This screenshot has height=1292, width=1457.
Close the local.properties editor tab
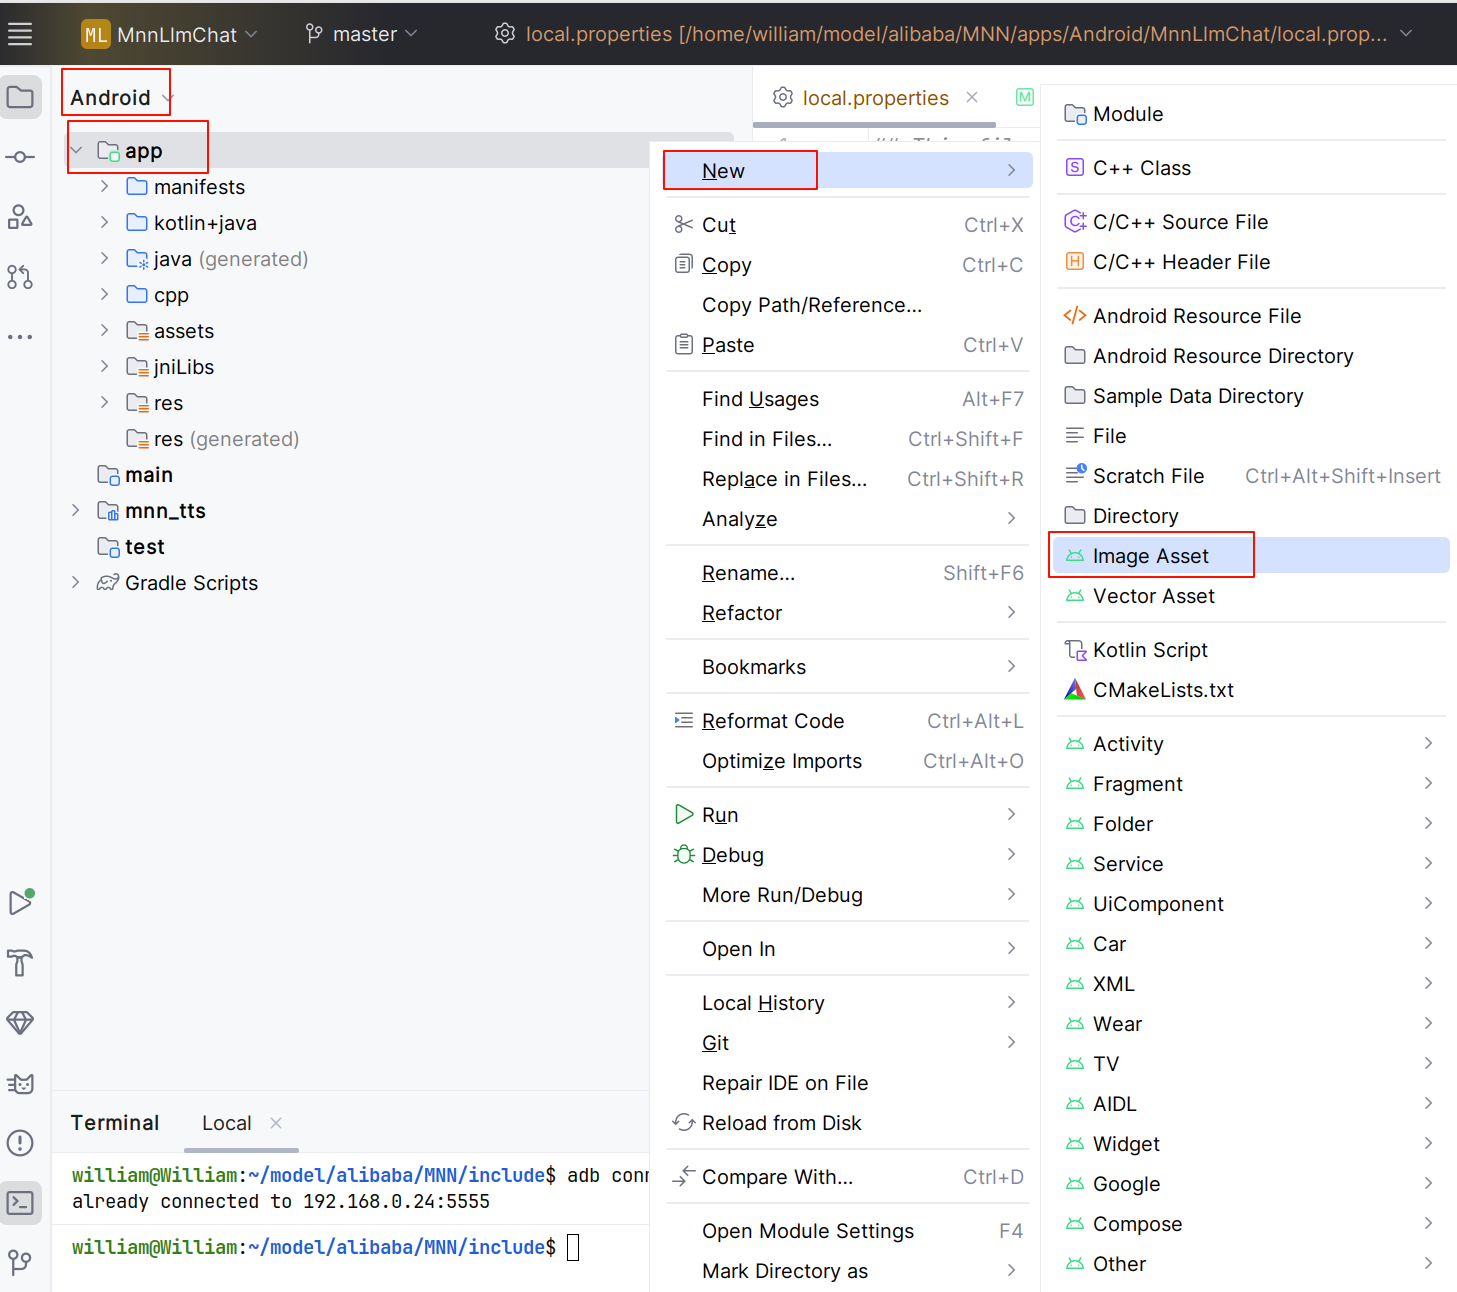pos(972,97)
